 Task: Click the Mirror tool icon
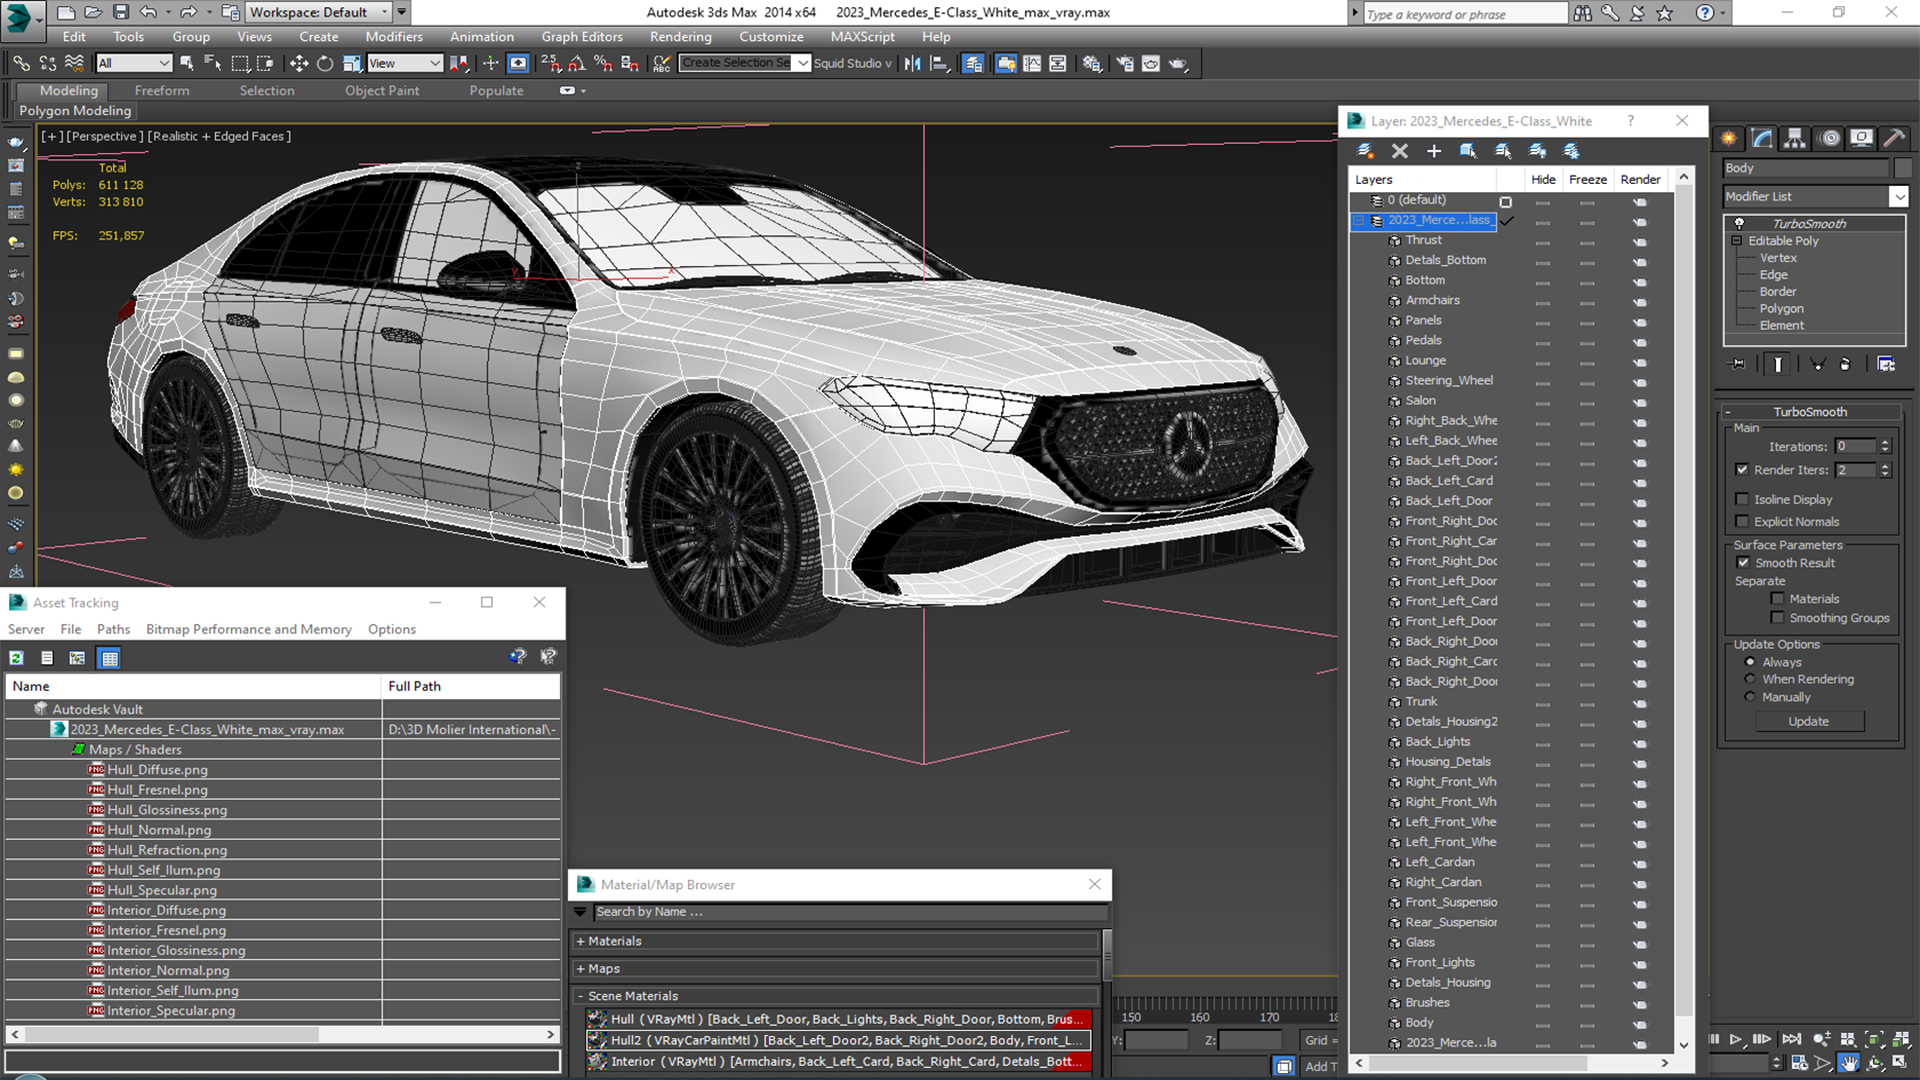click(x=912, y=63)
